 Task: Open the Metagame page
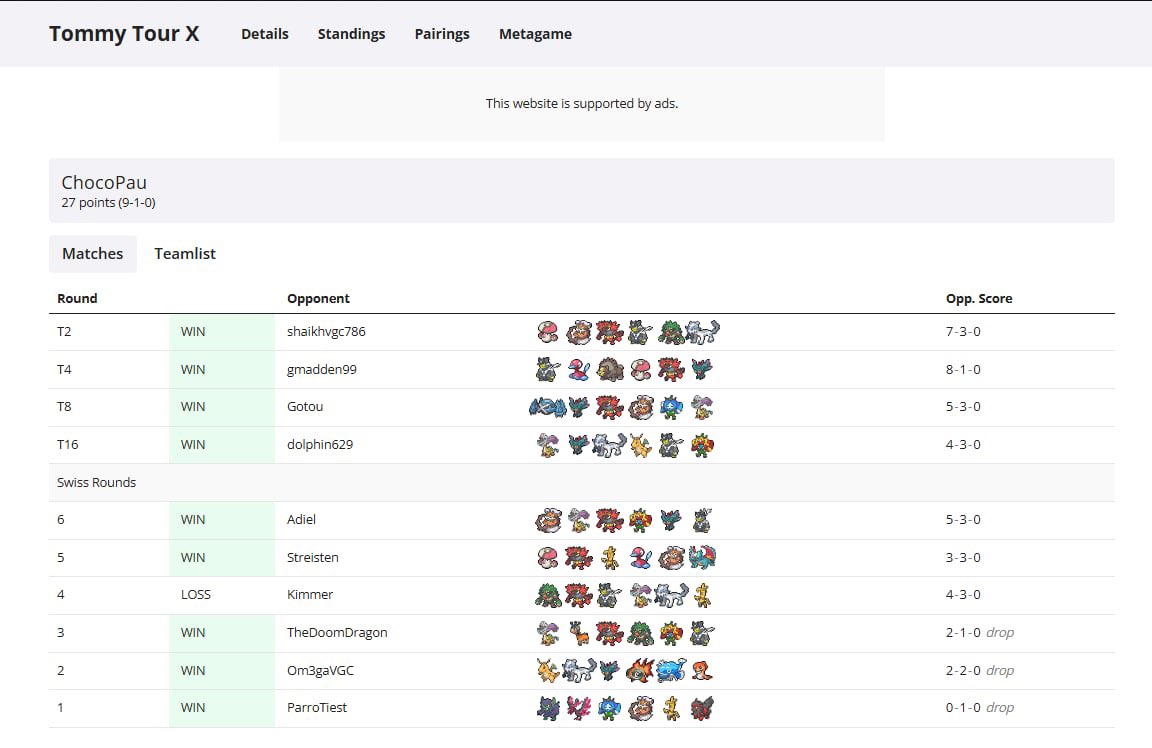click(535, 34)
